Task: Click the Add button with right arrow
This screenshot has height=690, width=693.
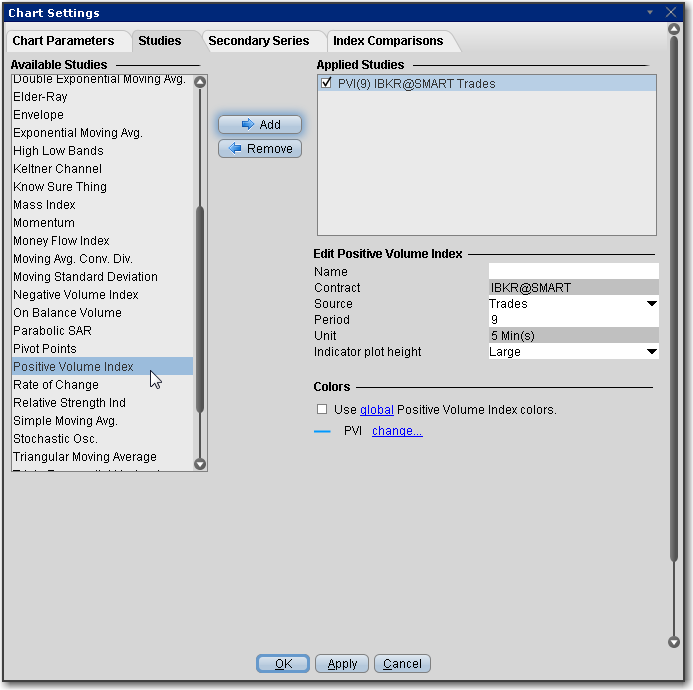Action: coord(260,125)
